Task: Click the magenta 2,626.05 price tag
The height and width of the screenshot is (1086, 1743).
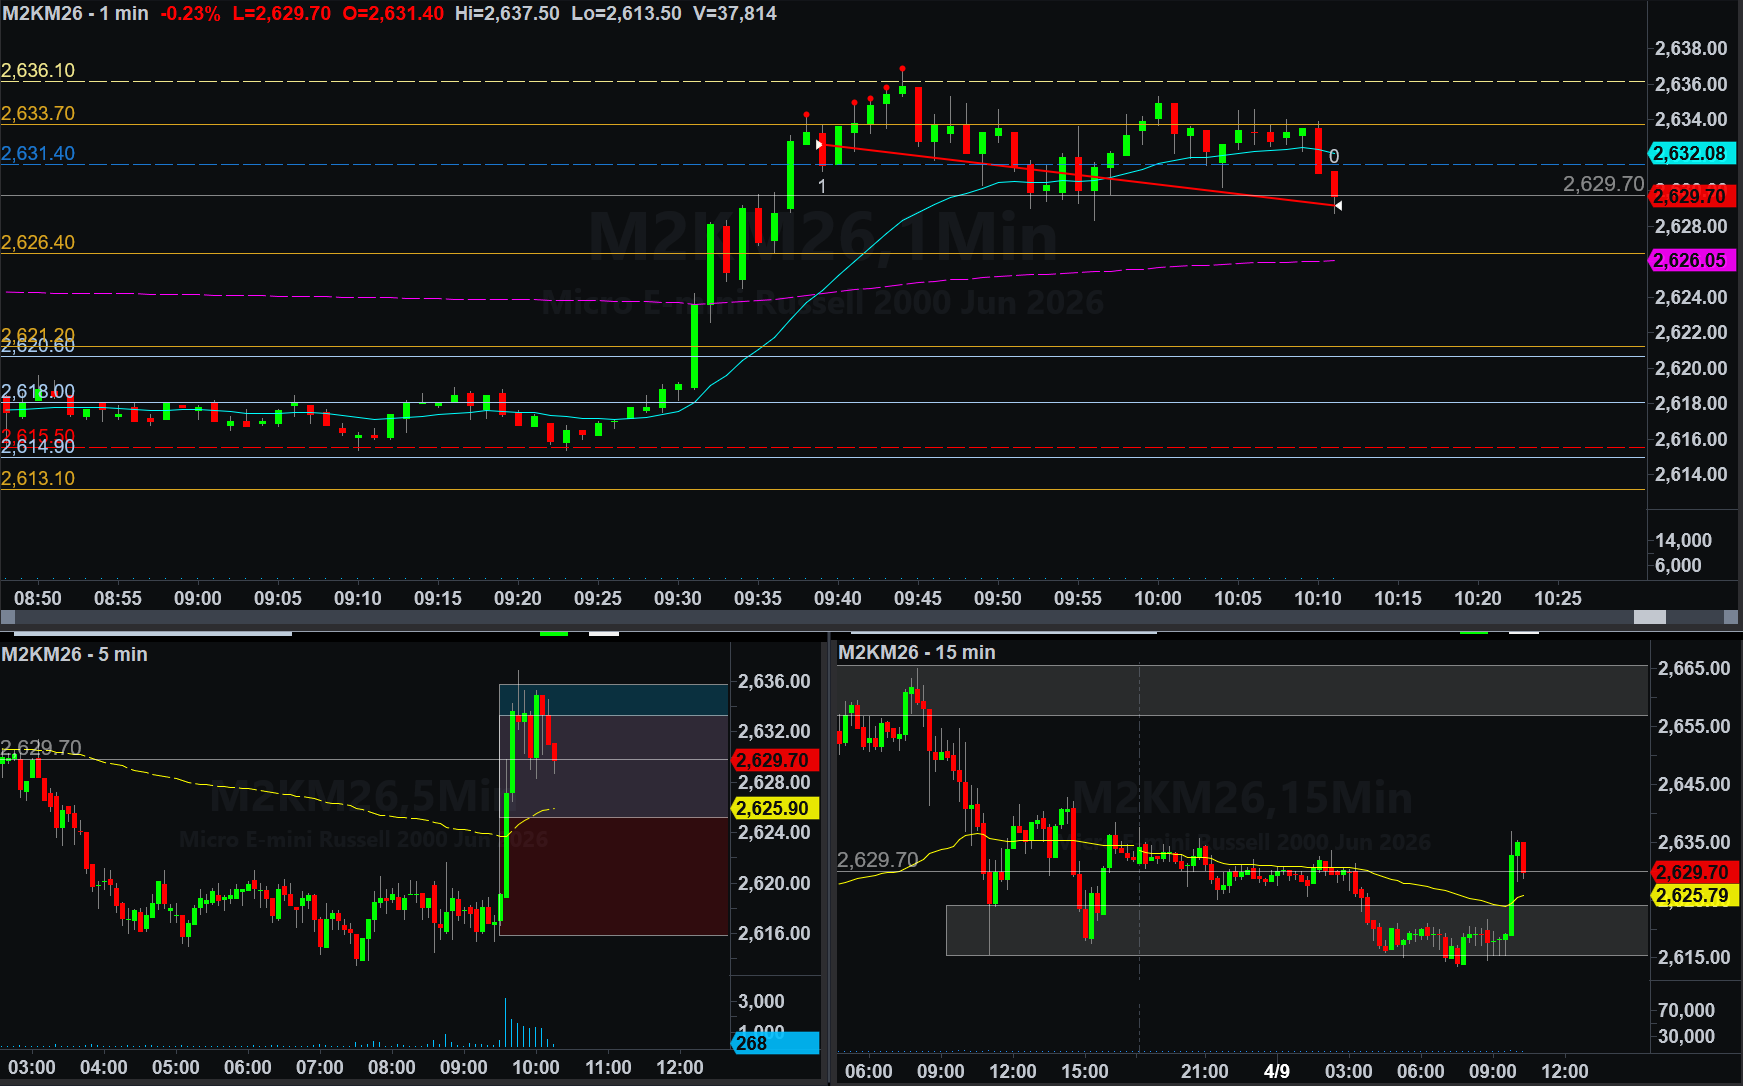Action: (1690, 261)
